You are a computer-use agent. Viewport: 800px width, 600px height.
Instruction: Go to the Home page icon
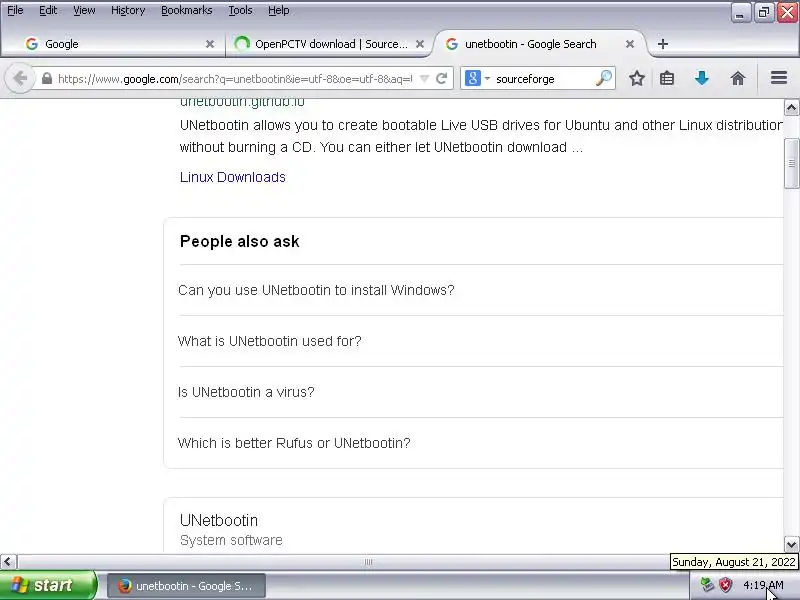pos(738,79)
